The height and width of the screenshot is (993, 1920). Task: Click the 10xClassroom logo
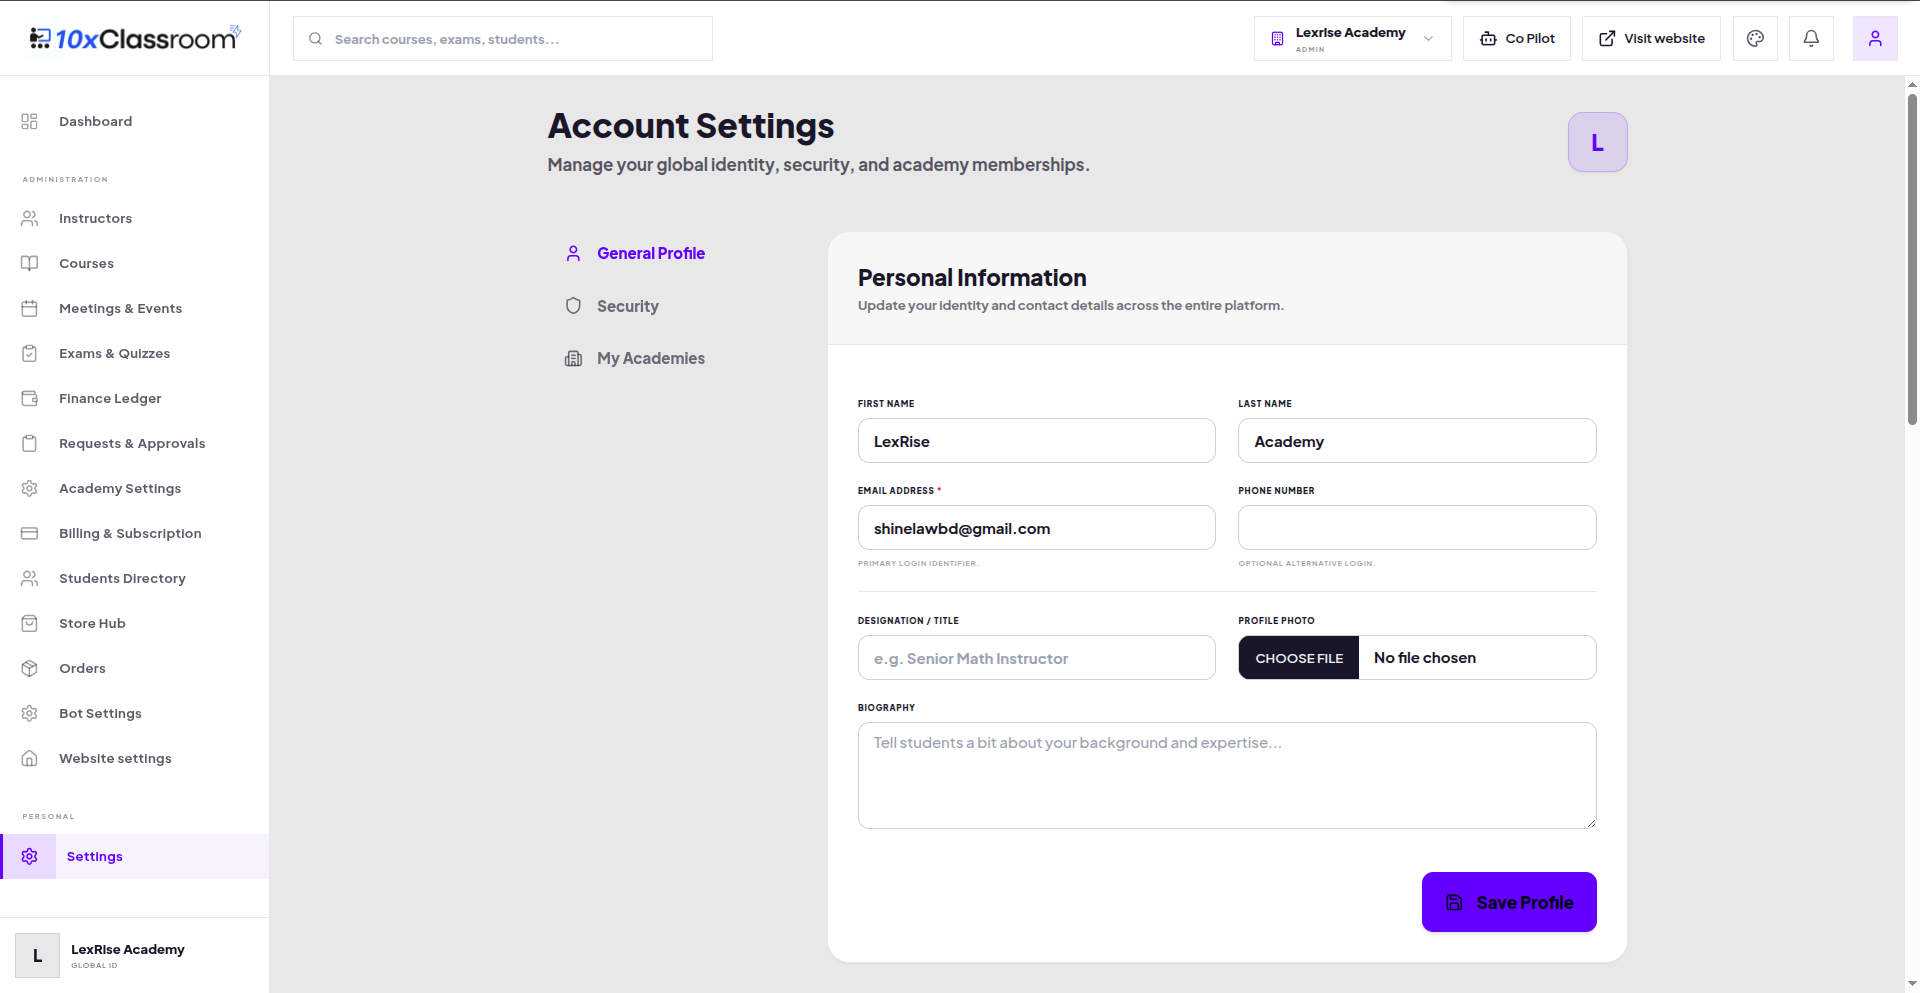pos(135,38)
